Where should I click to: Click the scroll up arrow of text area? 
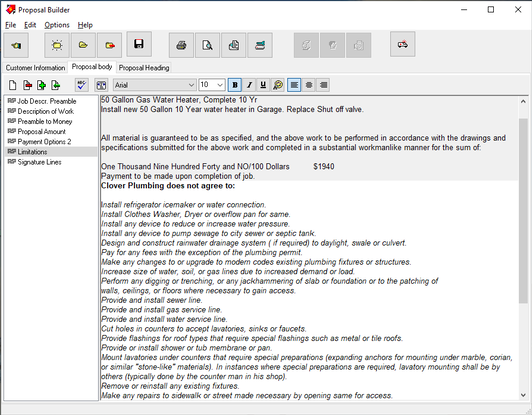(x=523, y=102)
